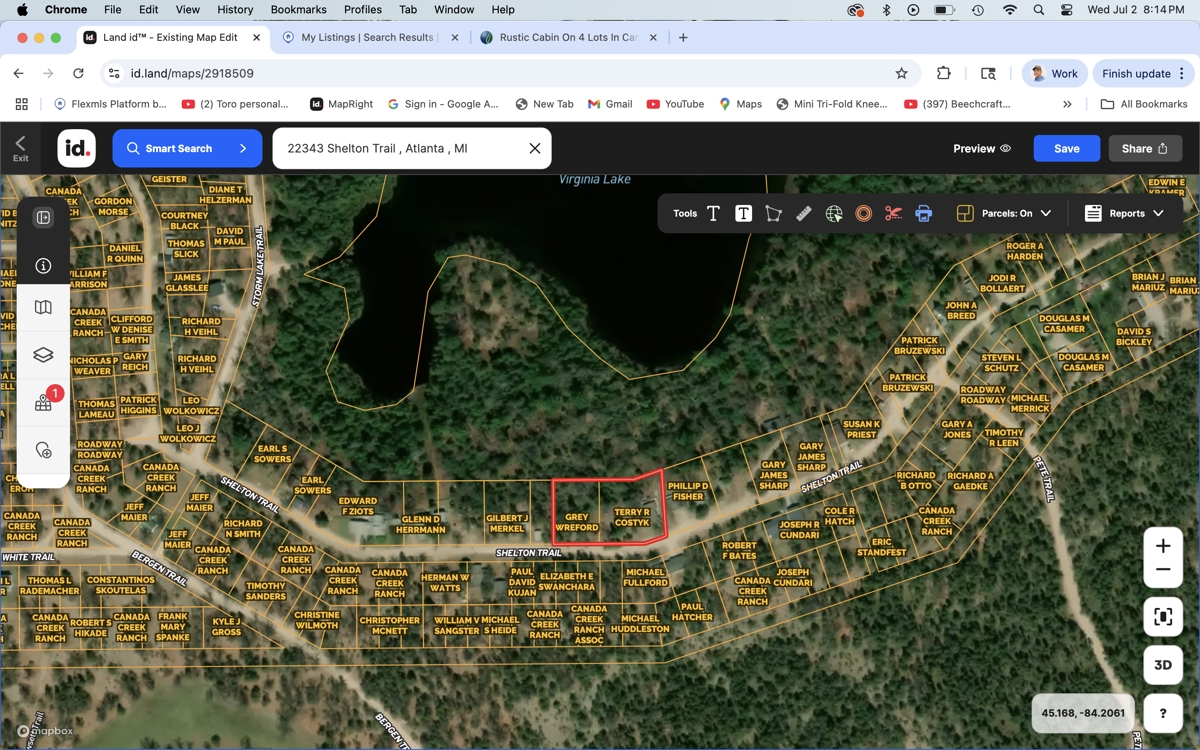
Task: Pick the ruler measure tool
Action: (804, 213)
